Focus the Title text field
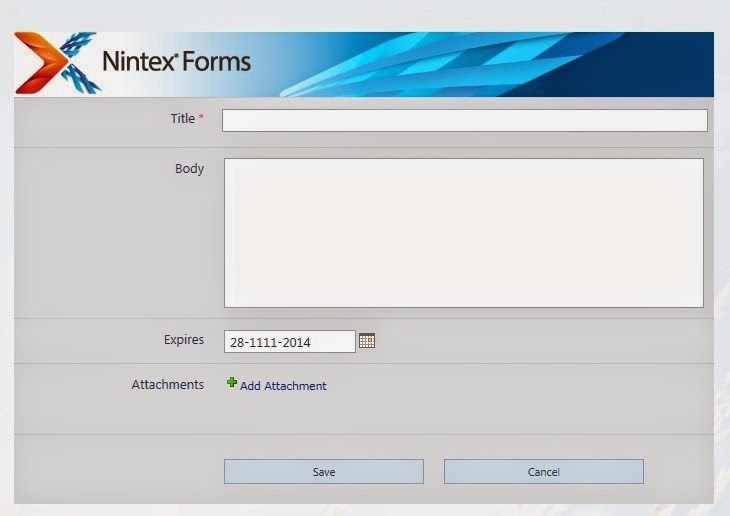Viewport: 730px width, 516px height. [x=465, y=121]
